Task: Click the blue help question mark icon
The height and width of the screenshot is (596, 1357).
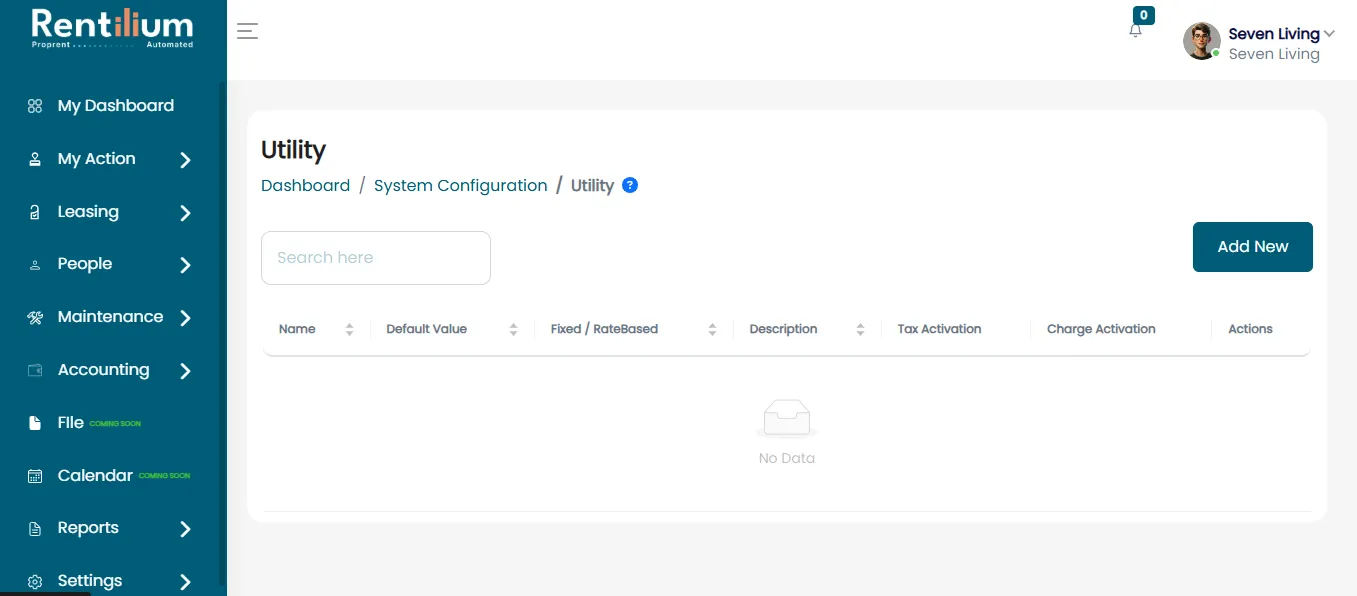Action: click(630, 185)
